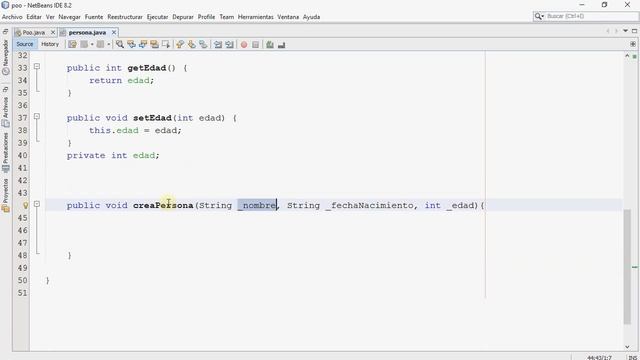Close the persona.java tab
The image size is (640, 360).
point(114,32)
